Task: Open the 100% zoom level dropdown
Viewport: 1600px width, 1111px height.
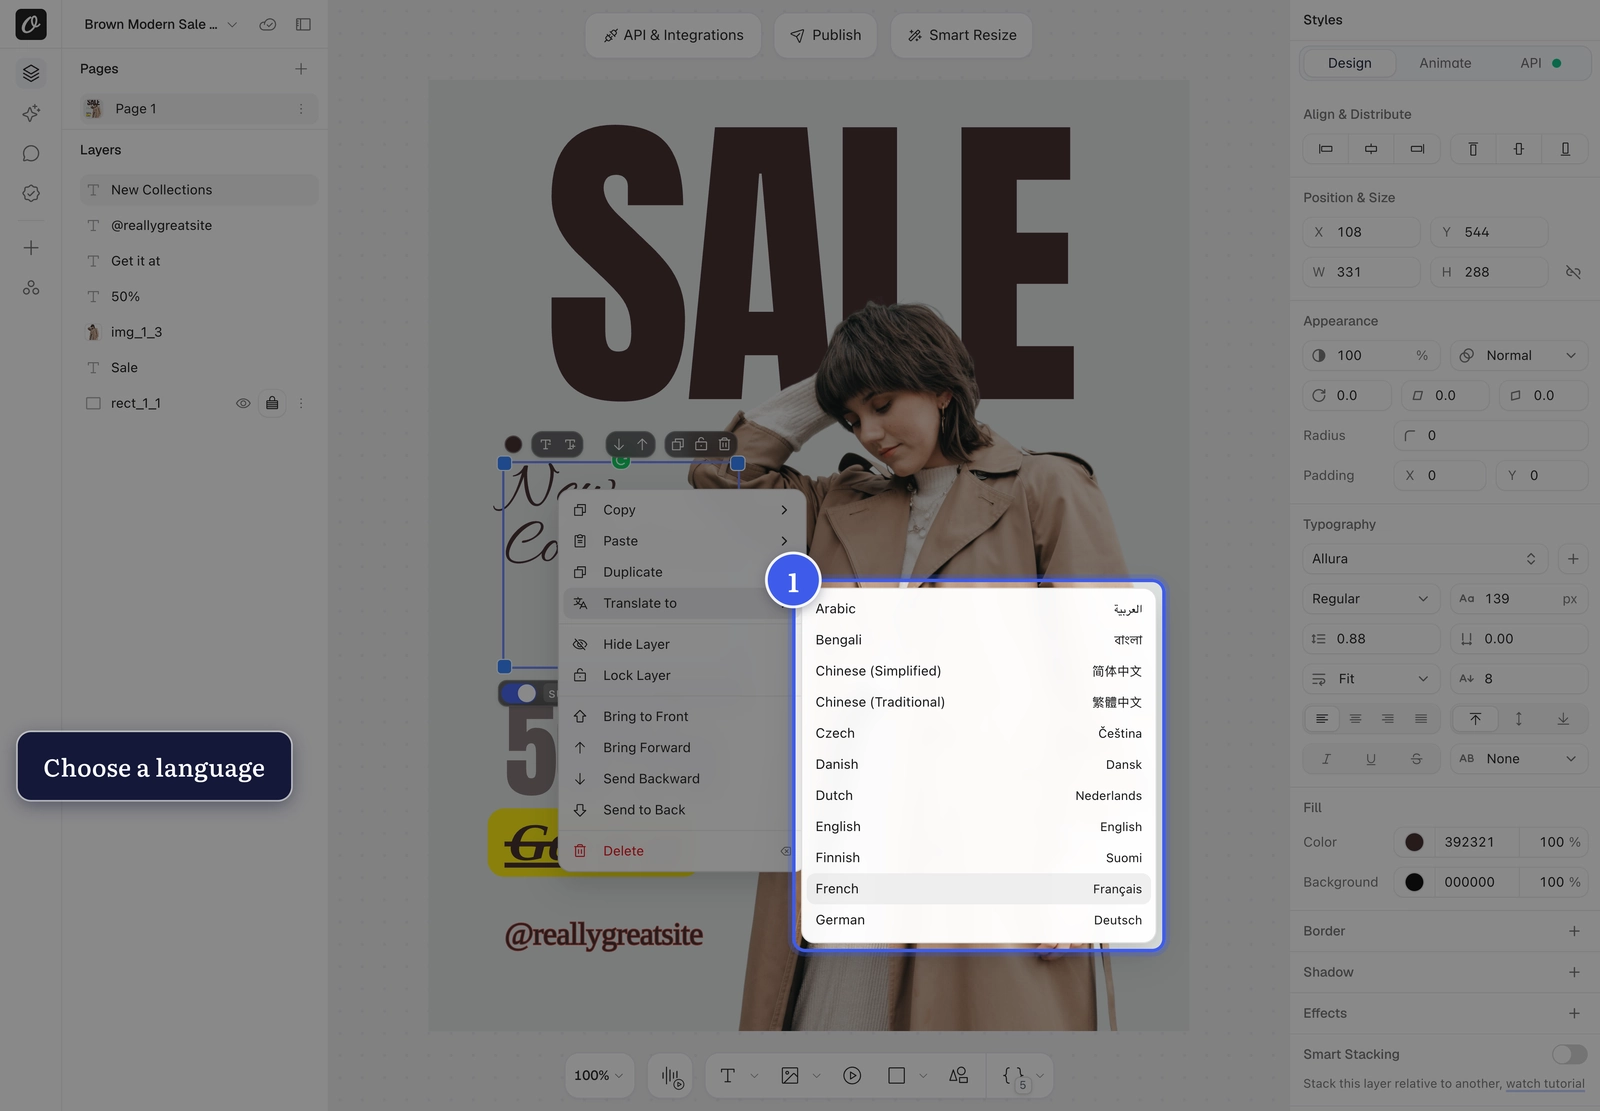Action: [599, 1076]
